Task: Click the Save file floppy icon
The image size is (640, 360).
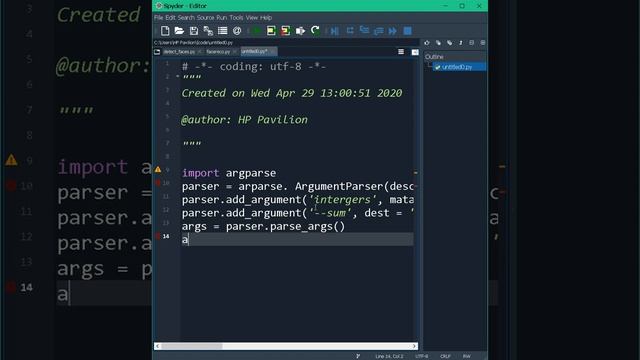Action: (194, 31)
